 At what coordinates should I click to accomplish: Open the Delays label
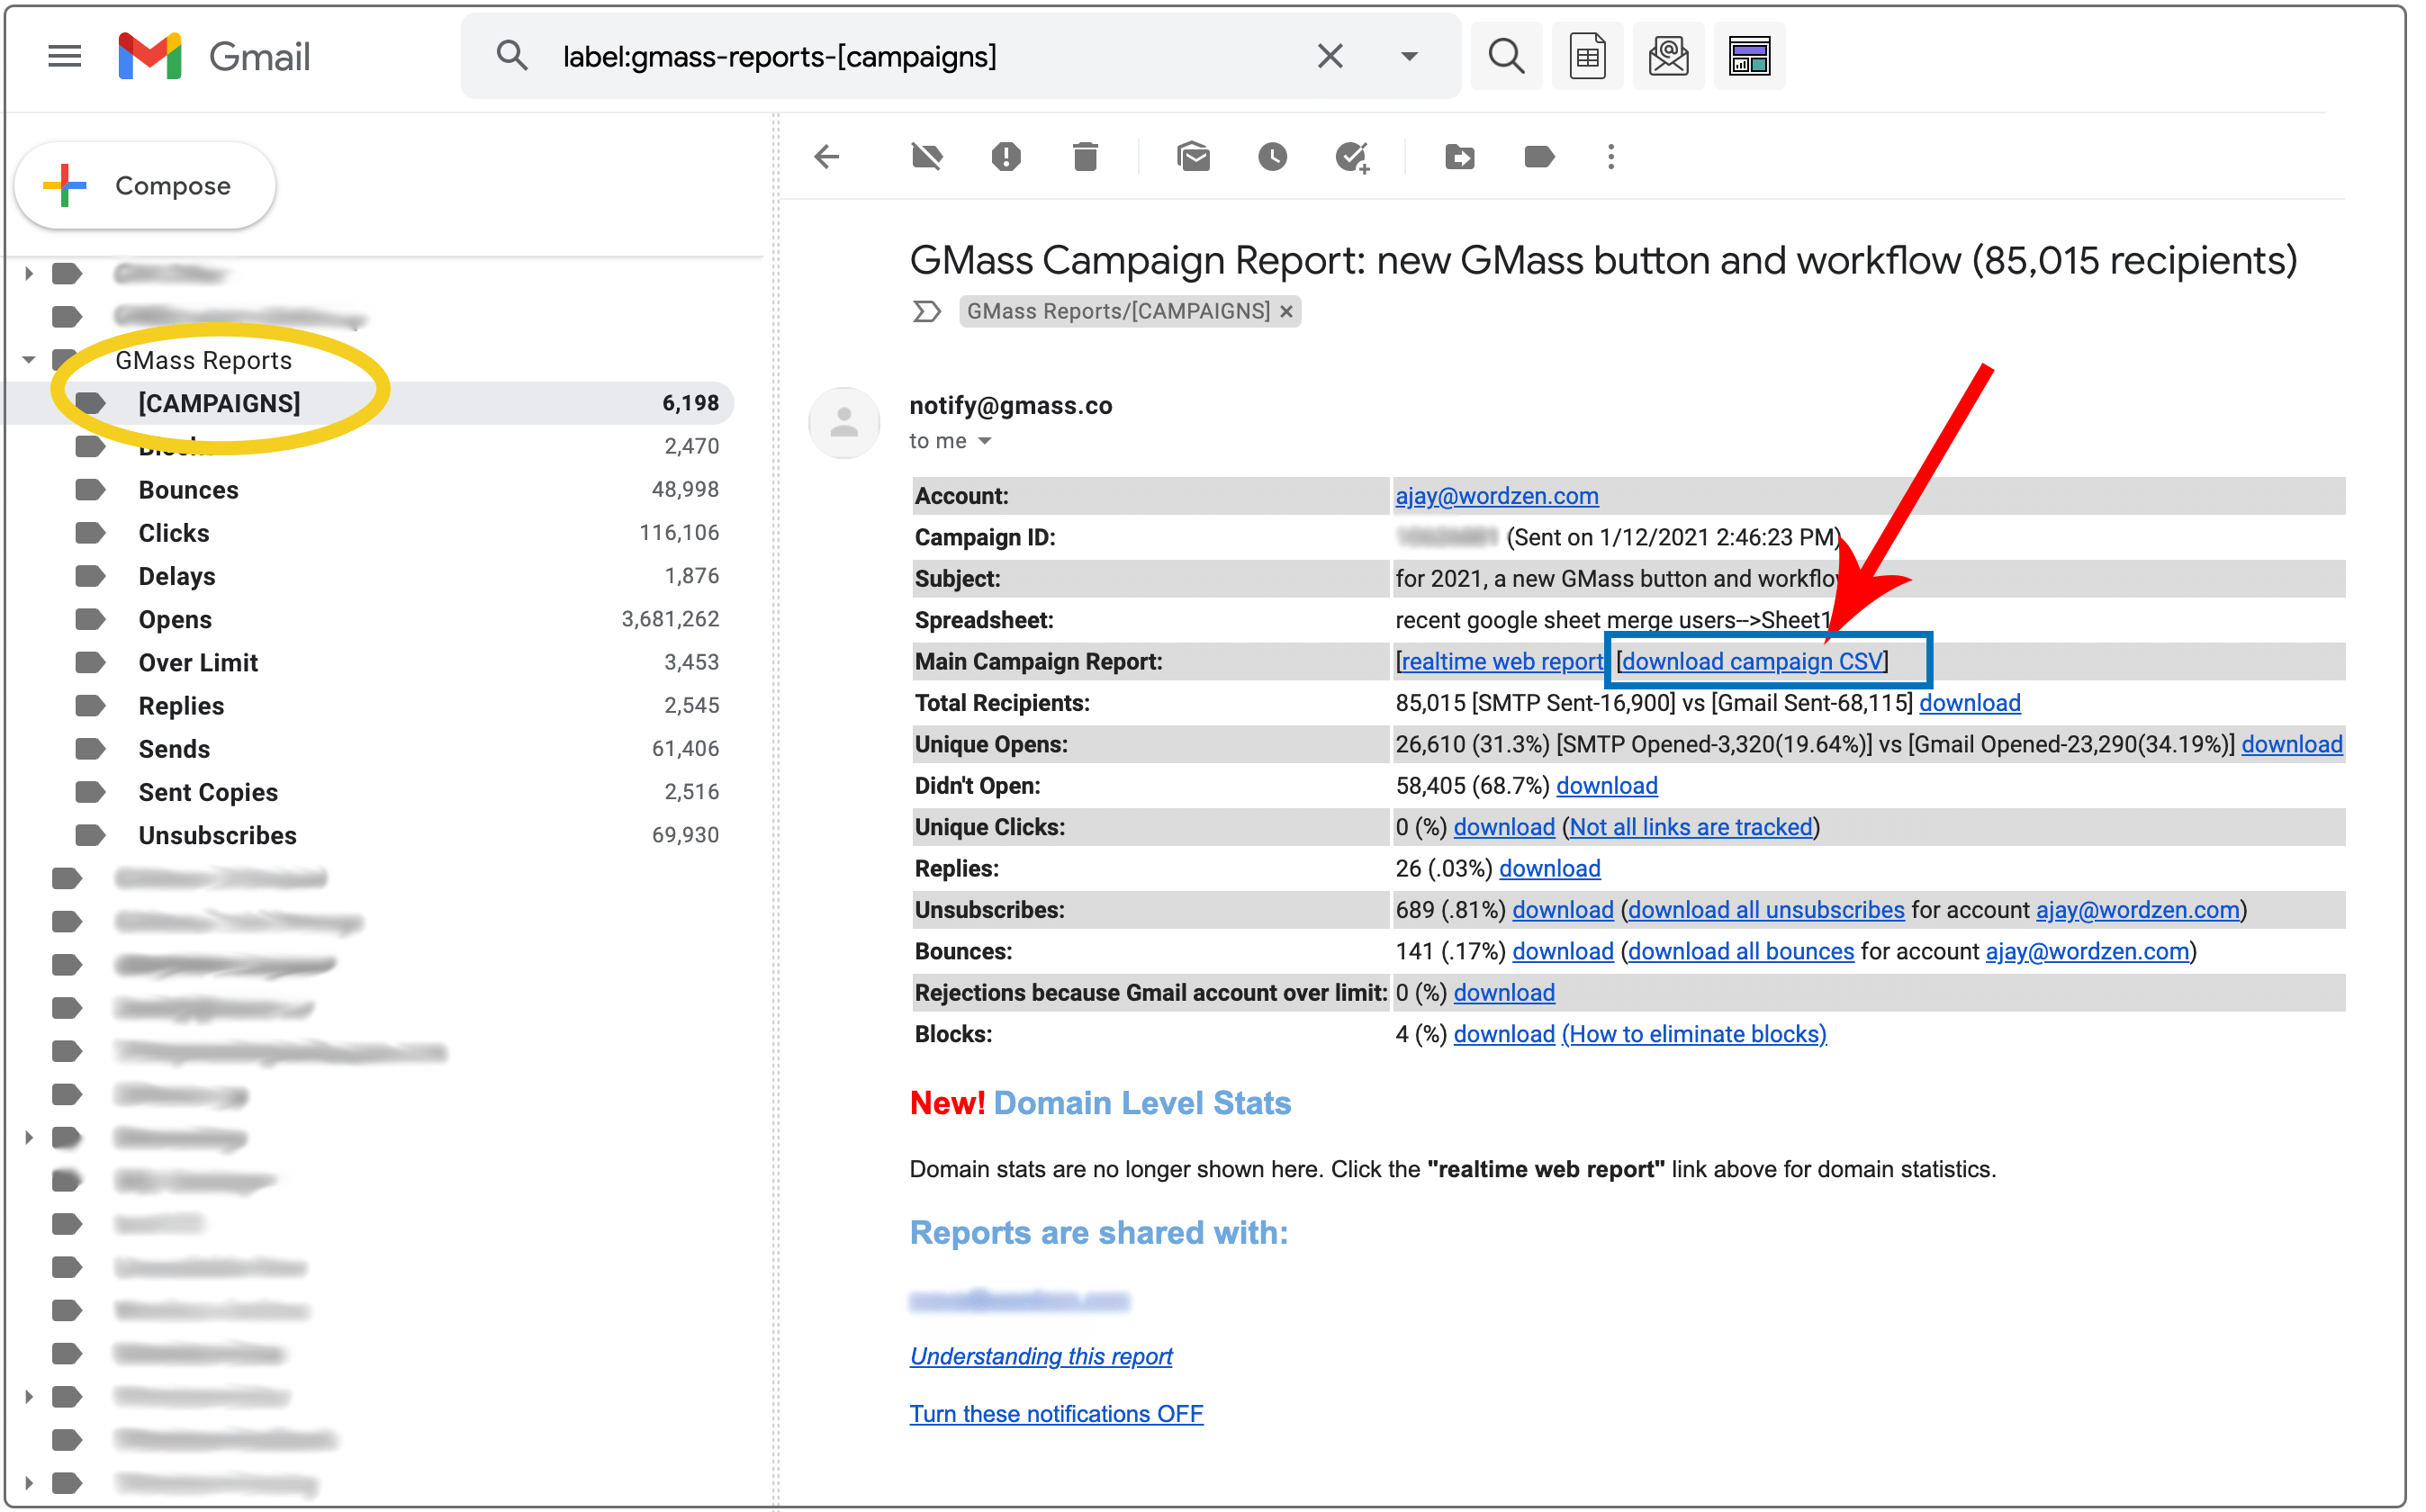(177, 578)
